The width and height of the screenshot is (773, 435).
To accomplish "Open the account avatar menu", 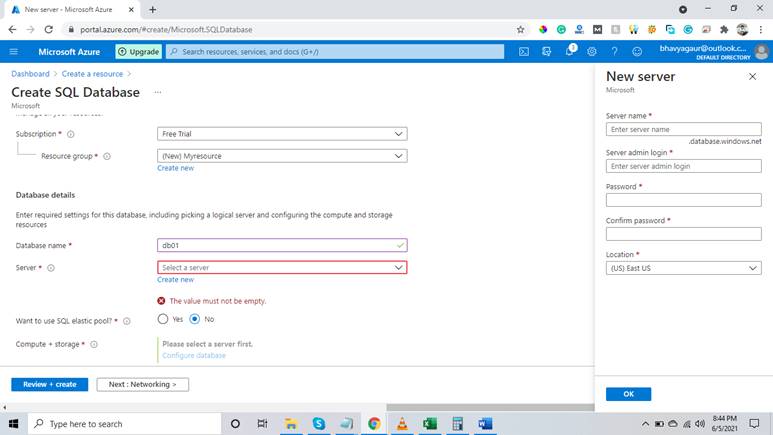I will (x=761, y=51).
